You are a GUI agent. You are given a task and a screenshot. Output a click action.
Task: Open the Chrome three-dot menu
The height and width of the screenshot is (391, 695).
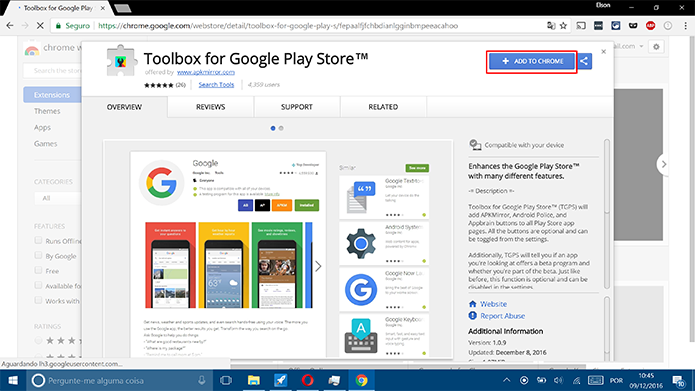685,26
